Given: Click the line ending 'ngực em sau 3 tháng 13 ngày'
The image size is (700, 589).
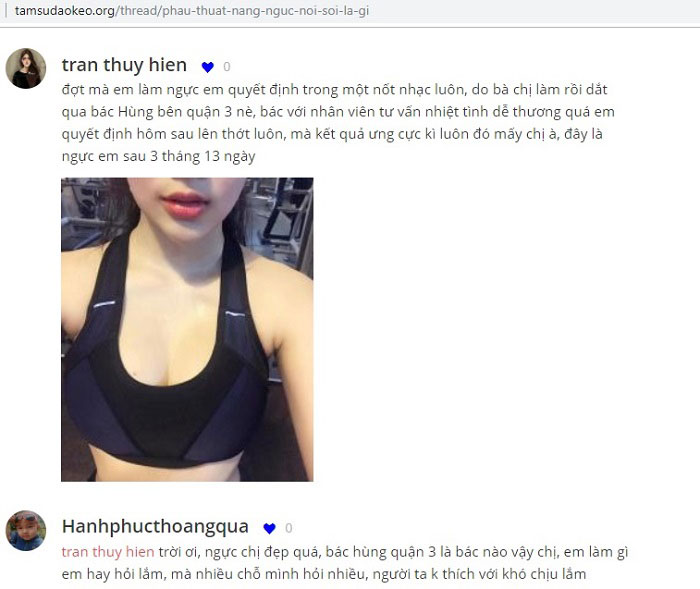Looking at the screenshot, I should pos(158,157).
